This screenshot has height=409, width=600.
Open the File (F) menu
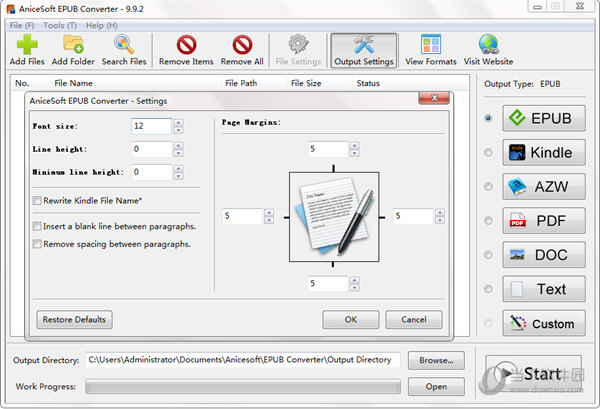coord(22,26)
